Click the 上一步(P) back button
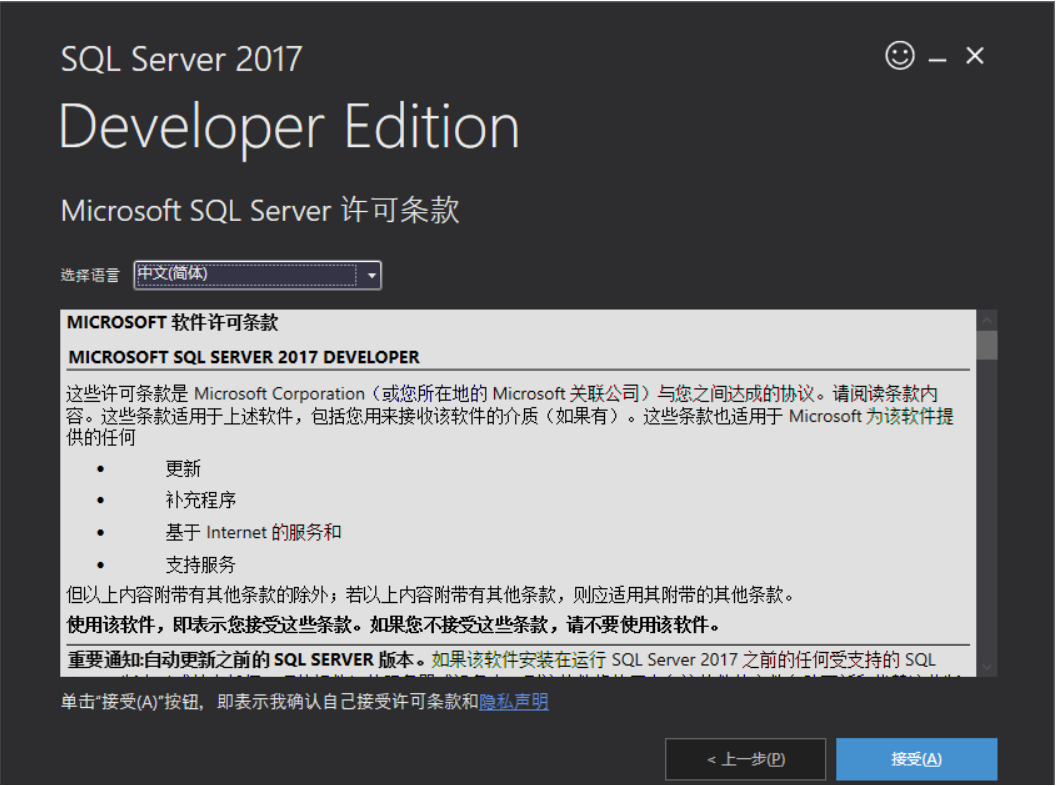Image resolution: width=1056 pixels, height=786 pixels. (x=745, y=759)
